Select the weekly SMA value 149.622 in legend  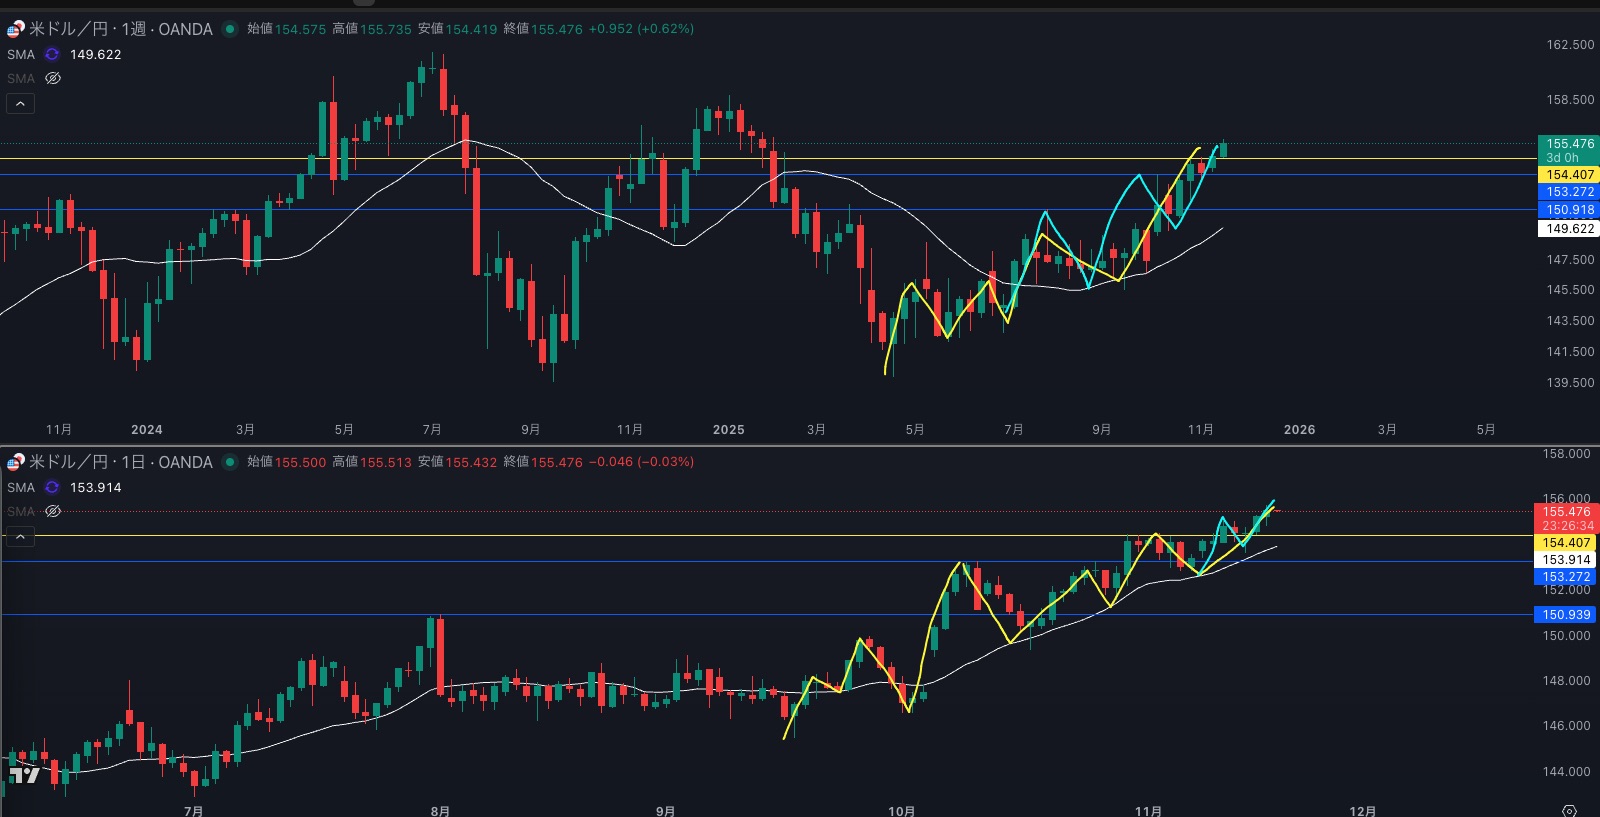(96, 55)
